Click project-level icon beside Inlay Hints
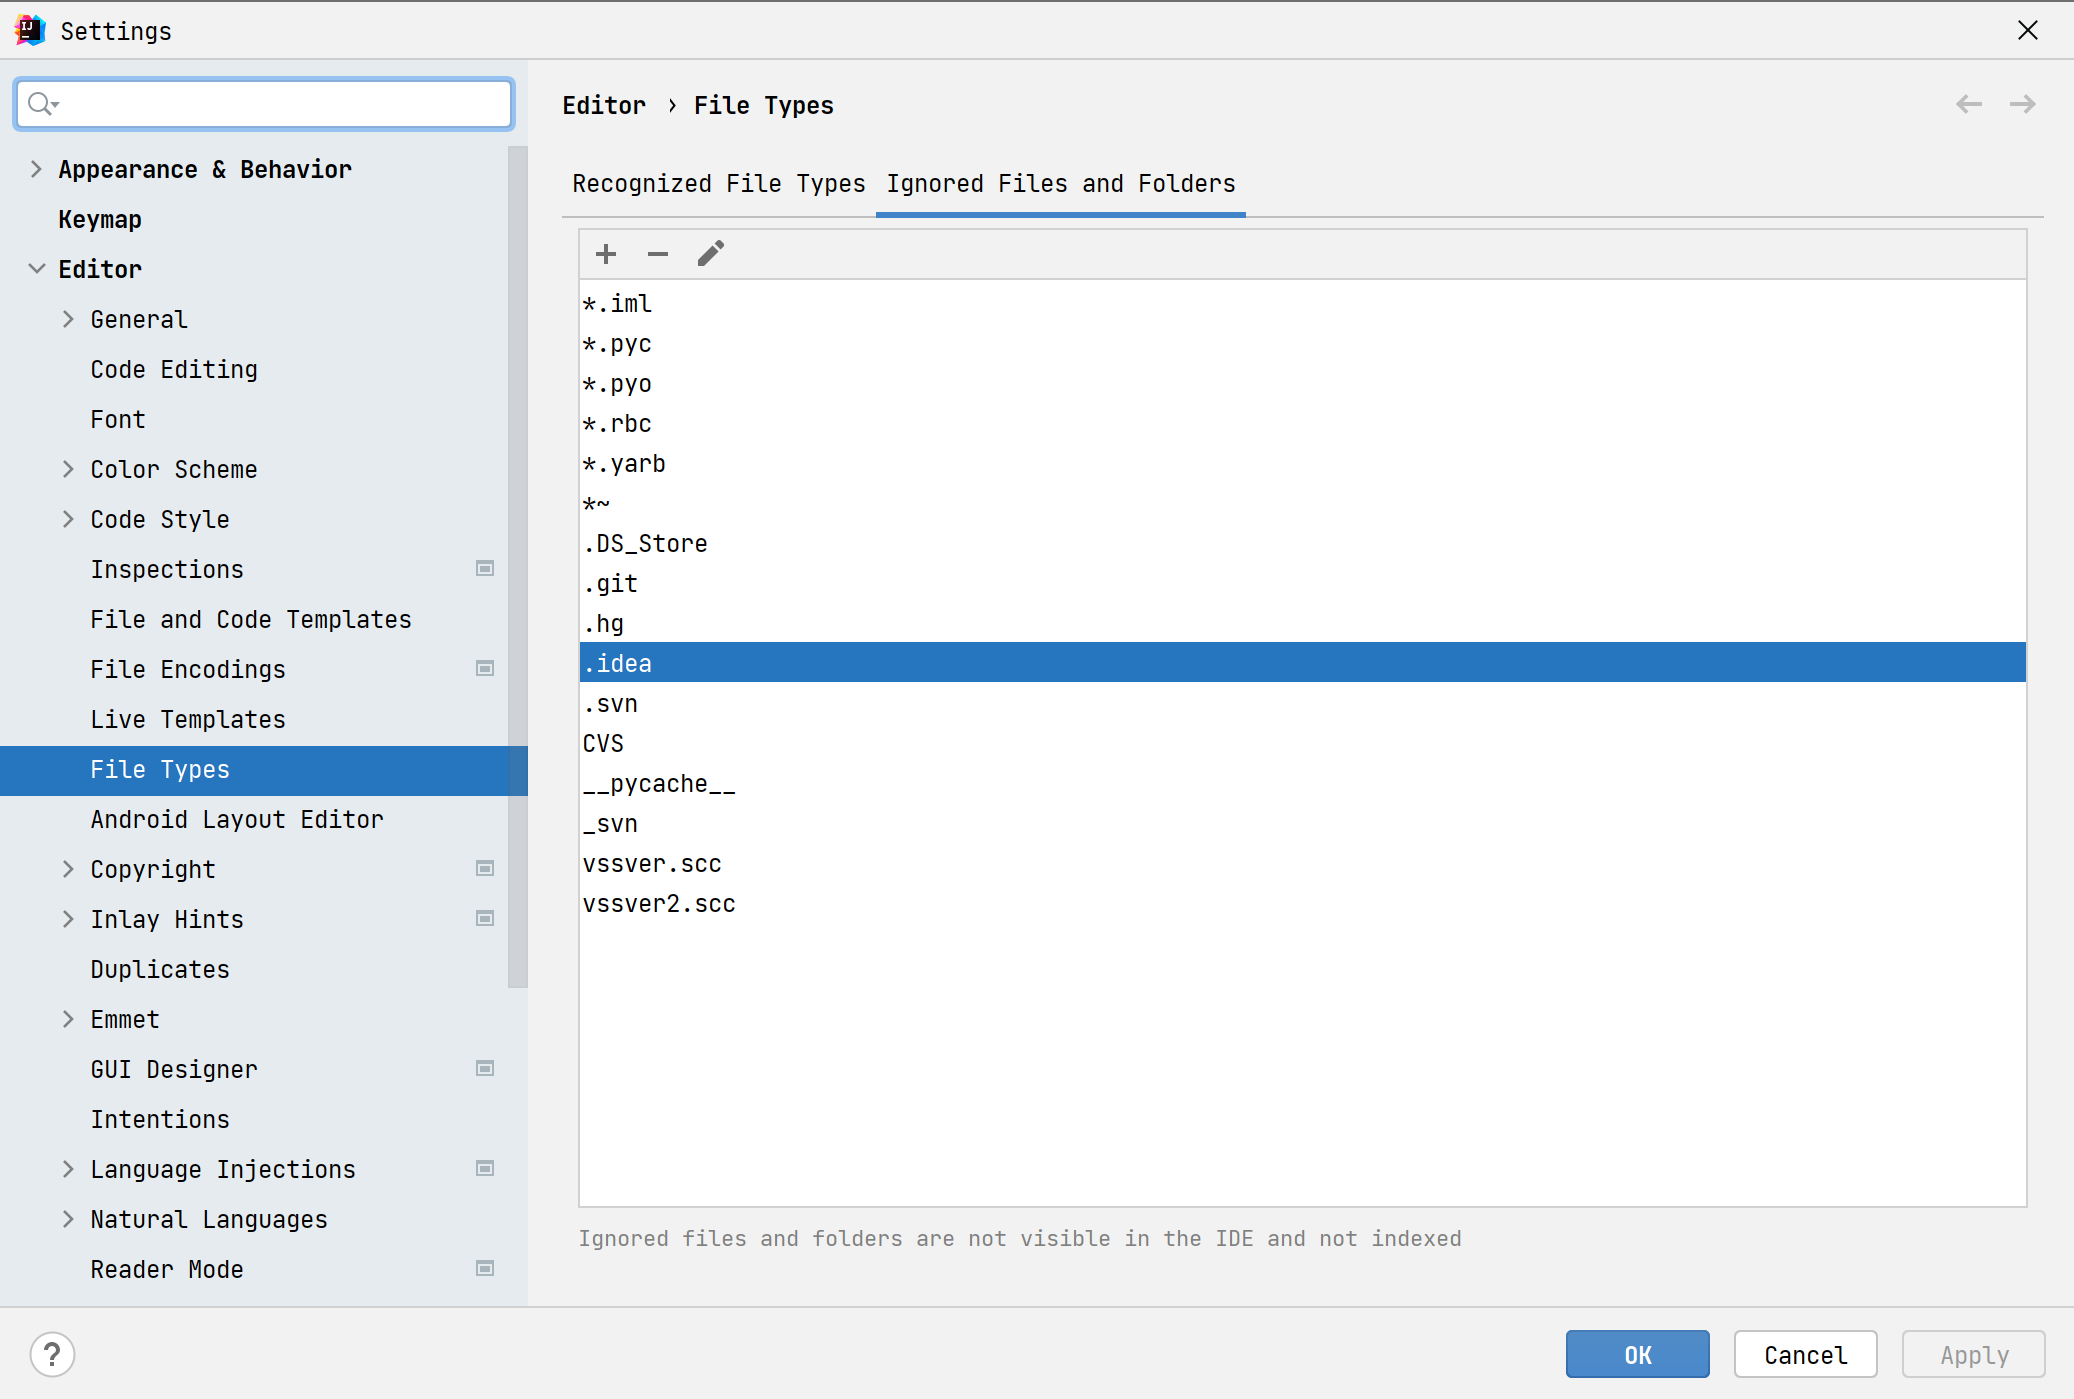Image resolution: width=2074 pixels, height=1399 pixels. [x=485, y=919]
